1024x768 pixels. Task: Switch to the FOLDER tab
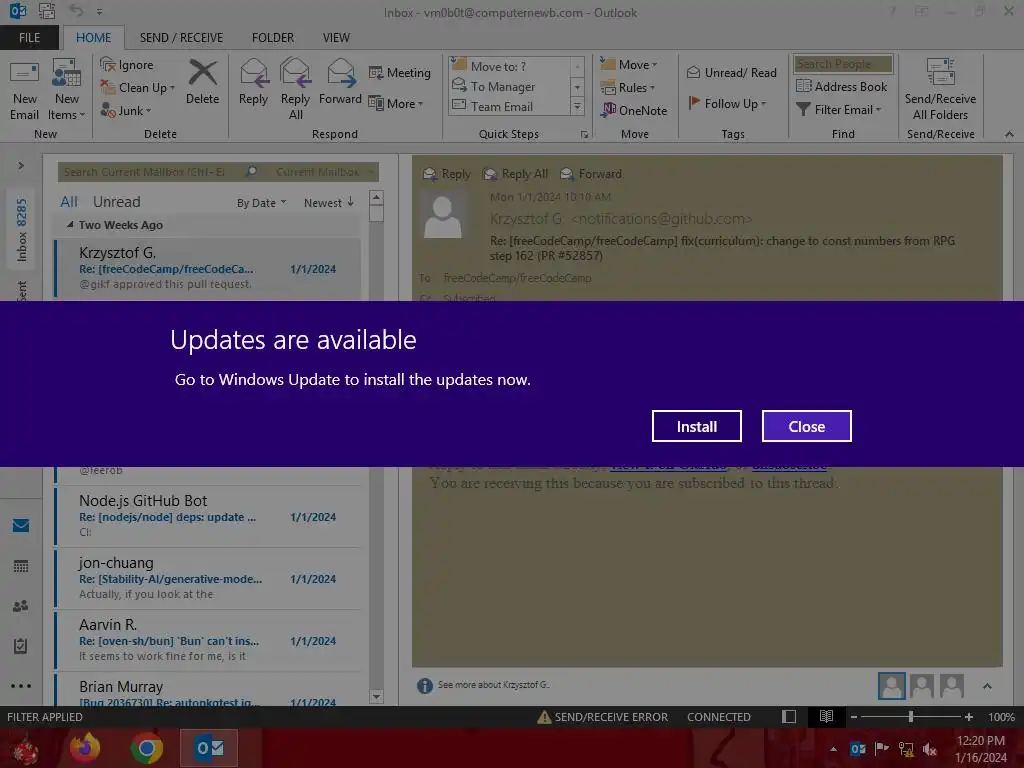[273, 38]
